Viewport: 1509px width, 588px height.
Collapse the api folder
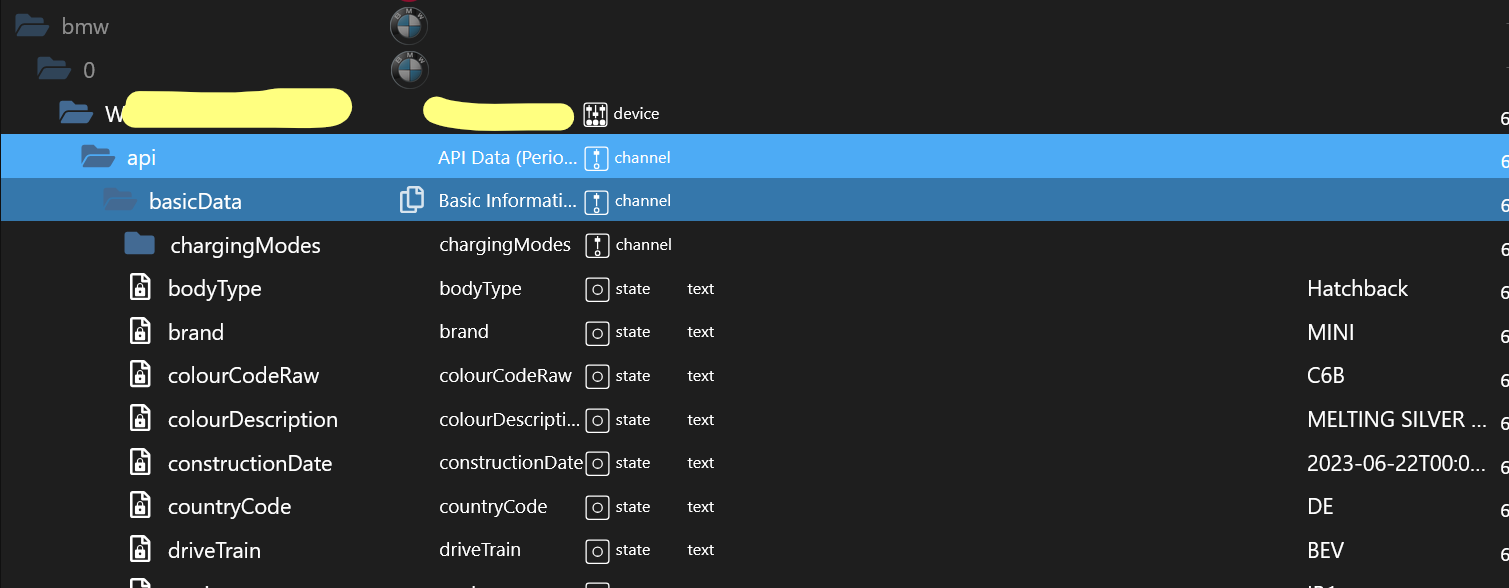98,157
